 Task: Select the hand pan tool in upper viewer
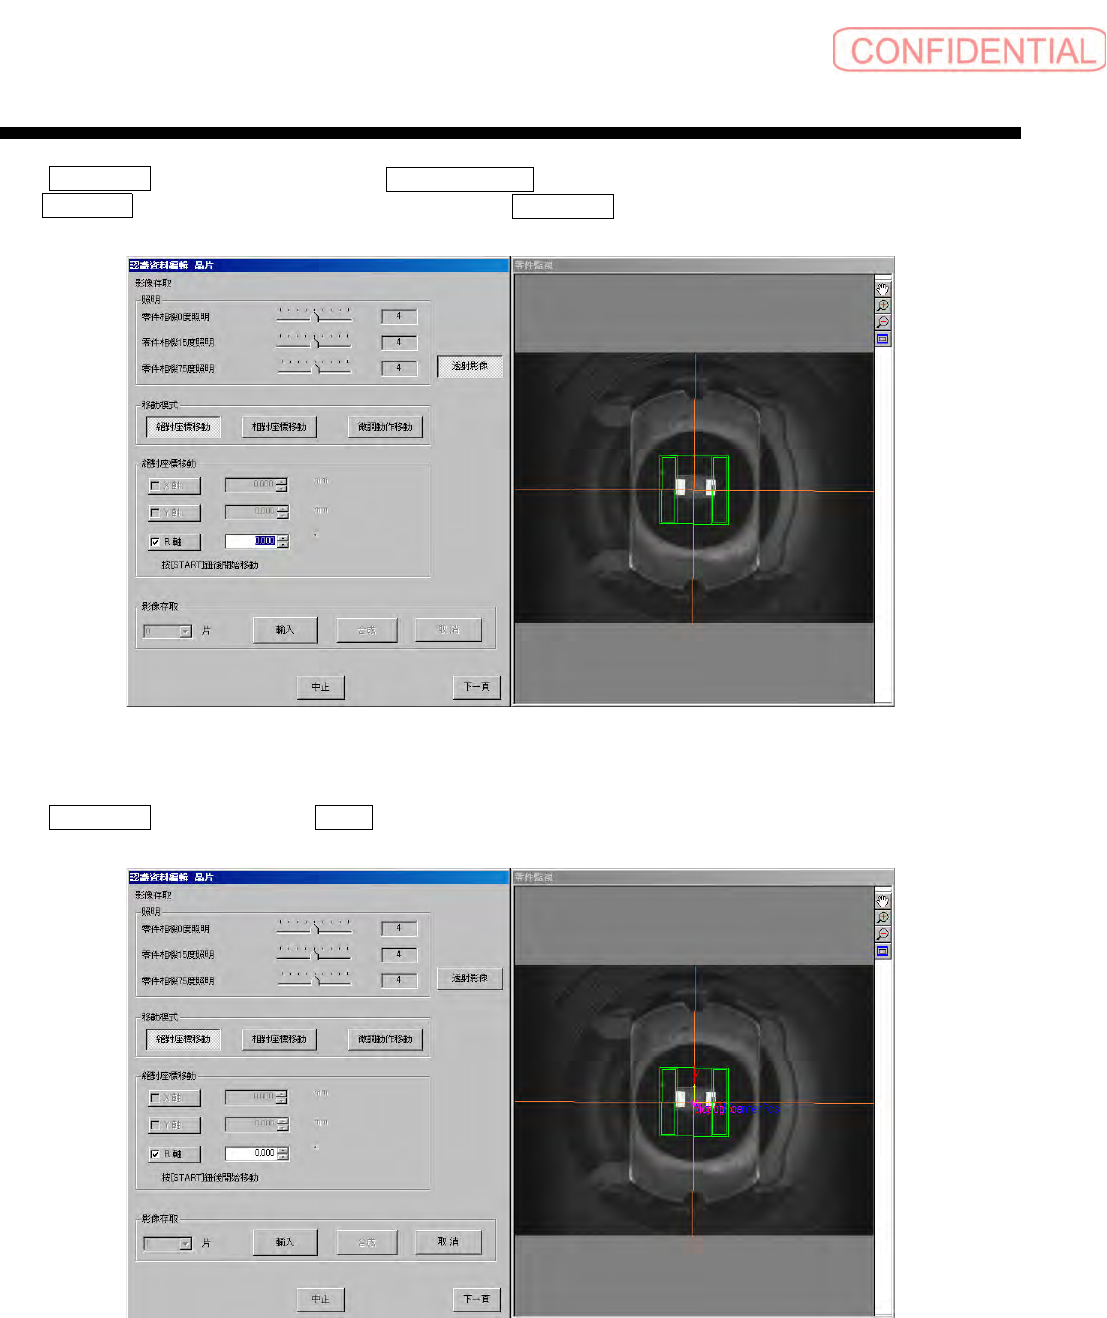pos(883,289)
